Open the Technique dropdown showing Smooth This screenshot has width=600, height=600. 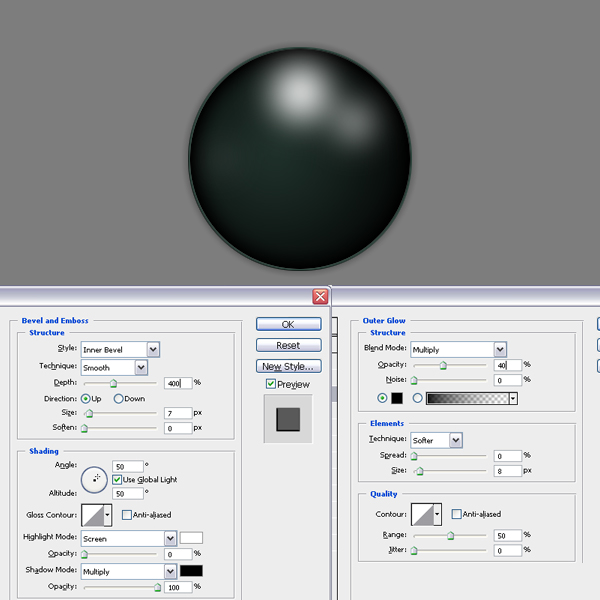click(114, 367)
